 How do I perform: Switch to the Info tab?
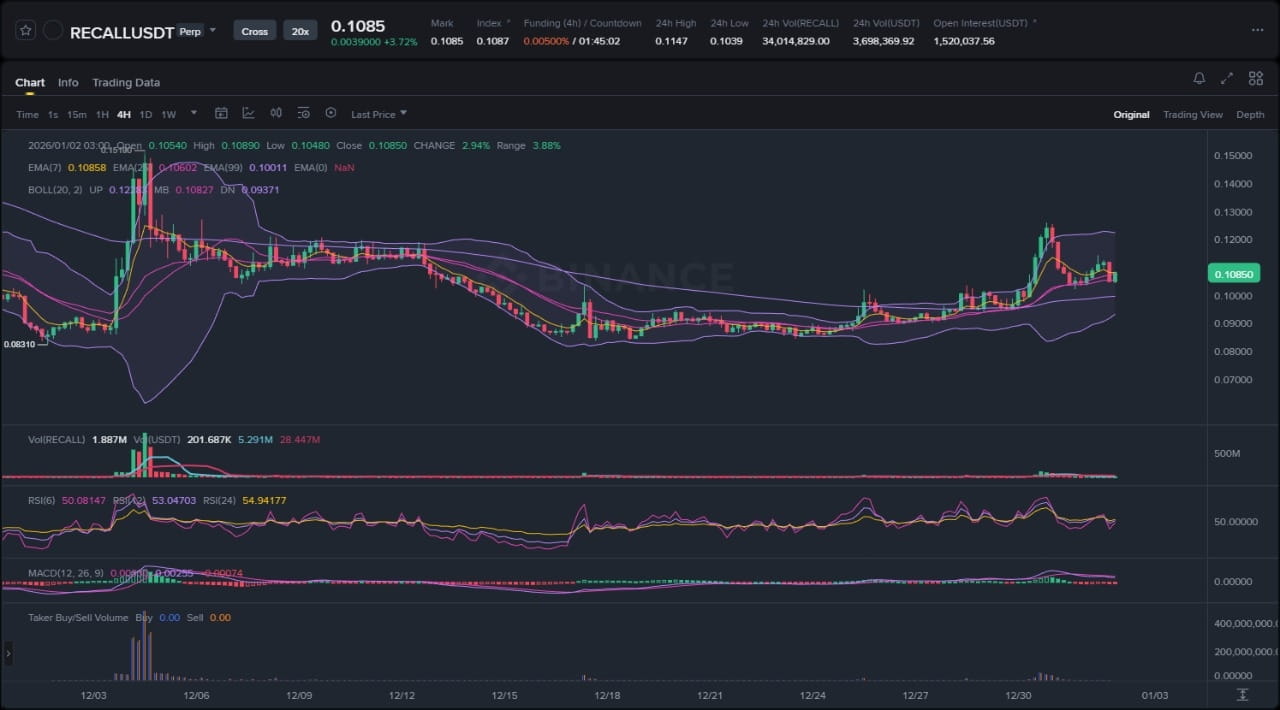[x=68, y=82]
